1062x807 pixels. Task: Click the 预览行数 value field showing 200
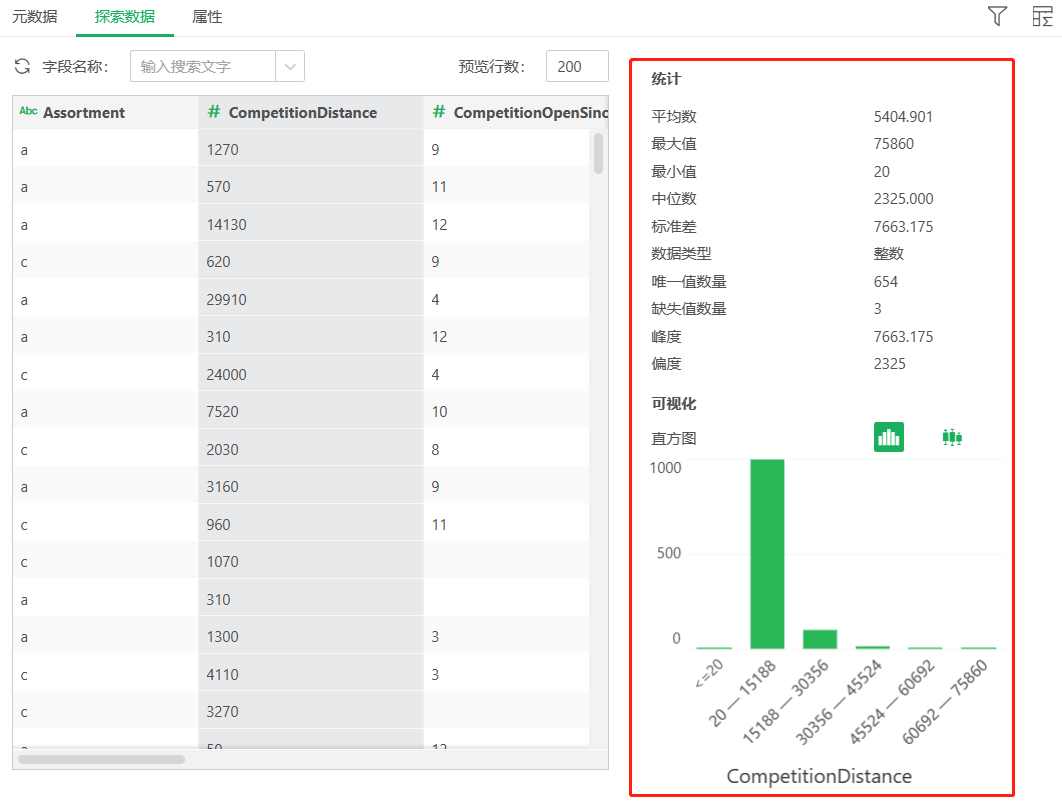[577, 65]
